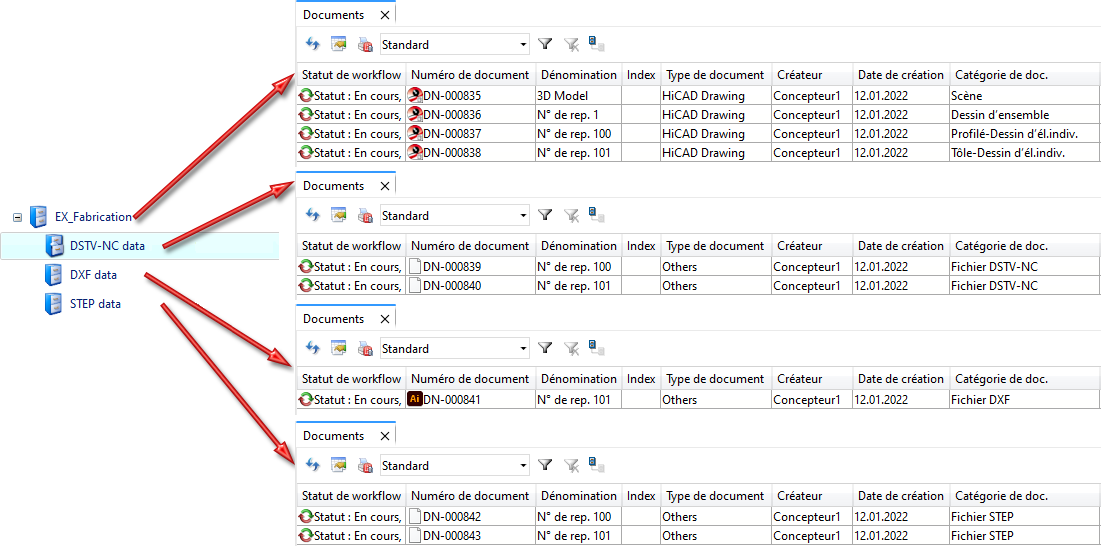1101x546 pixels.
Task: Open Standard dropdown above DN-000839 list
Action: click(523, 215)
